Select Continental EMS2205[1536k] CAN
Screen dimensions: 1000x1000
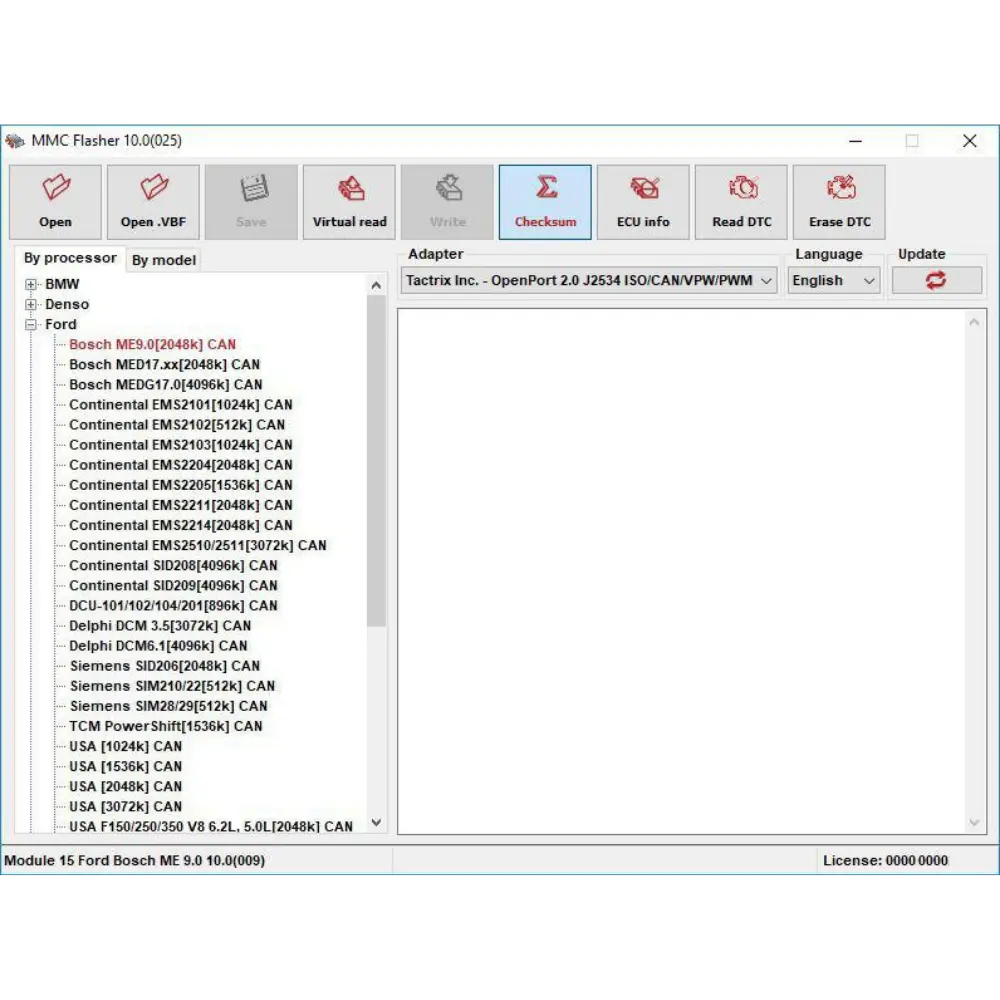click(181, 485)
